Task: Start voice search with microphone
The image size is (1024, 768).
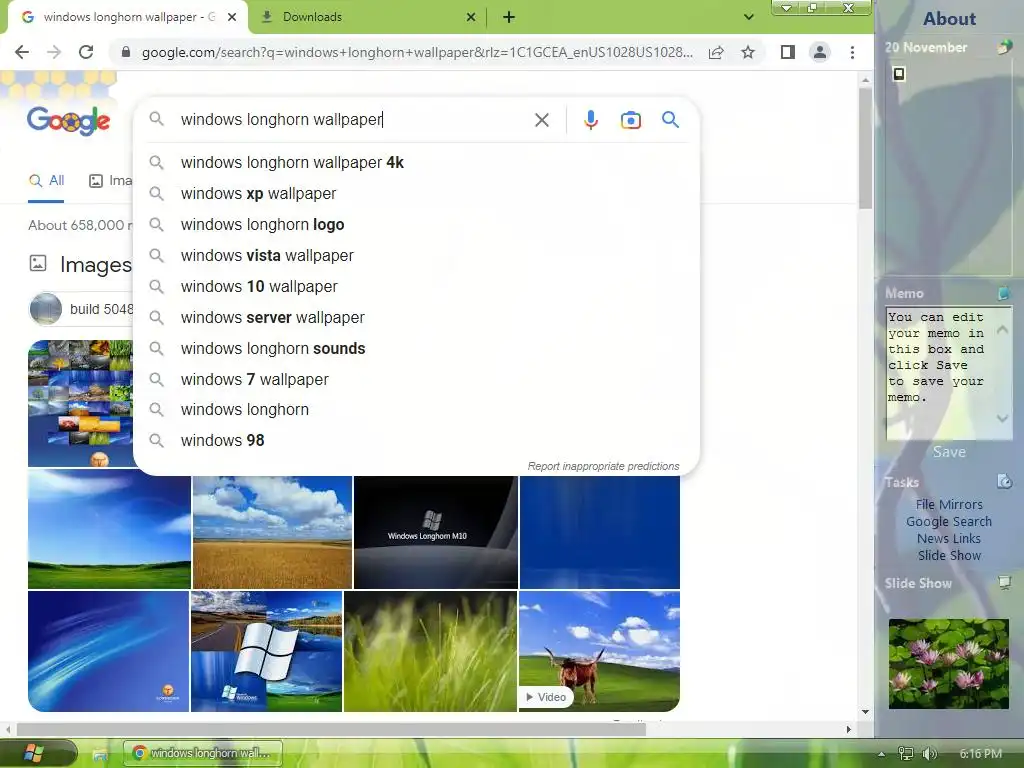Action: pyautogui.click(x=590, y=120)
